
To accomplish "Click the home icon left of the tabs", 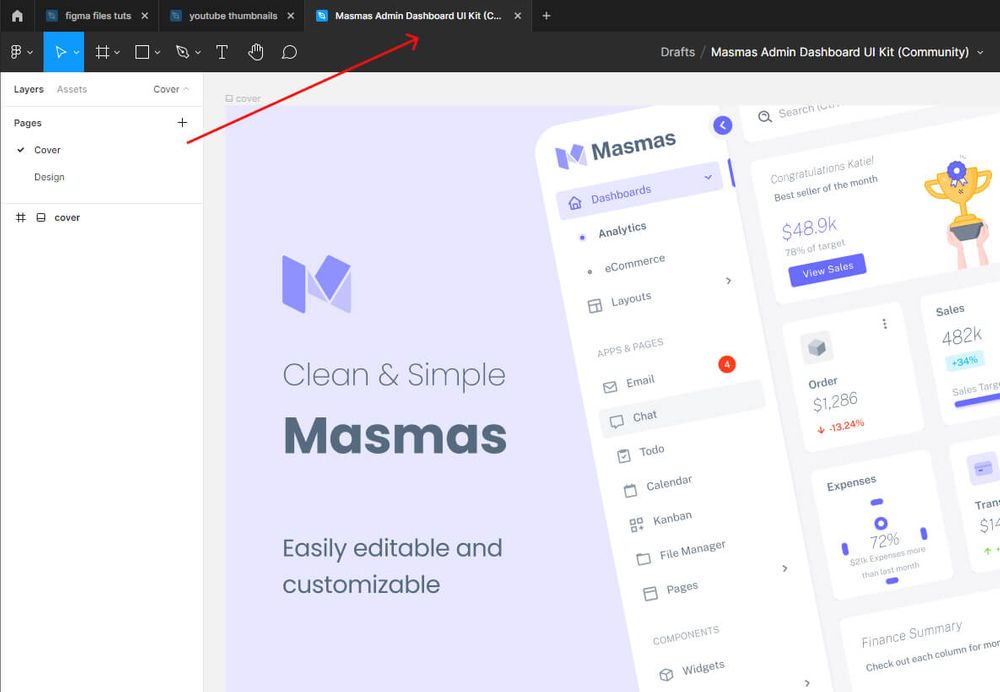I will pyautogui.click(x=15, y=15).
